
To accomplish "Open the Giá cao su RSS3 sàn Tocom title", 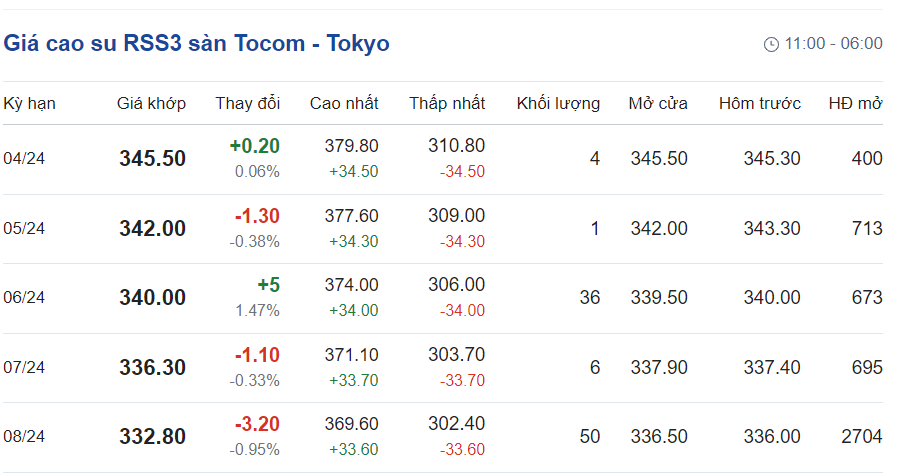I will [x=197, y=44].
